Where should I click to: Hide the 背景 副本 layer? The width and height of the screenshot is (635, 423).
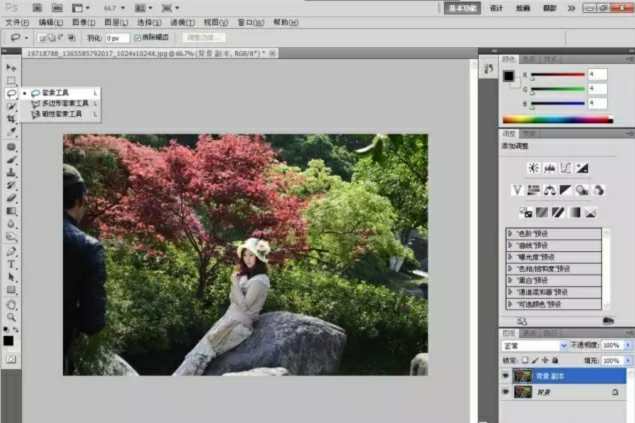[505, 376]
